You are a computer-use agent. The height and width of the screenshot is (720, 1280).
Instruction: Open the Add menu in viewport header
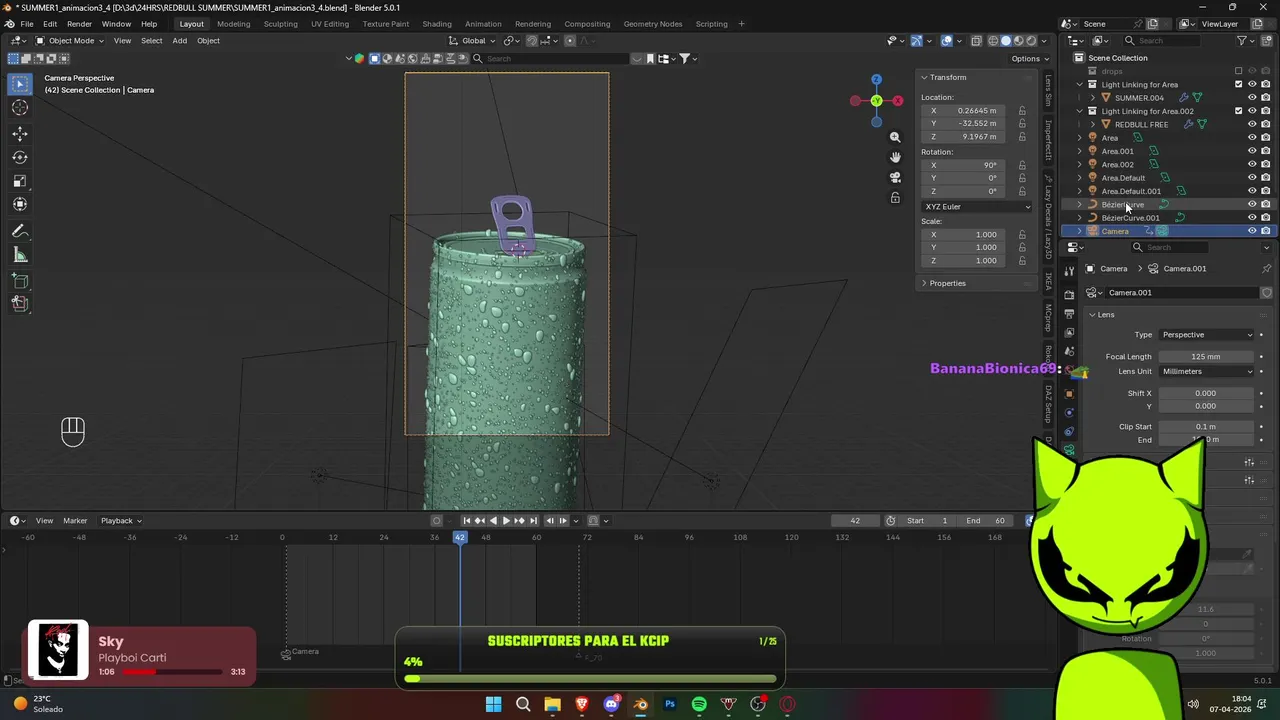point(179,41)
